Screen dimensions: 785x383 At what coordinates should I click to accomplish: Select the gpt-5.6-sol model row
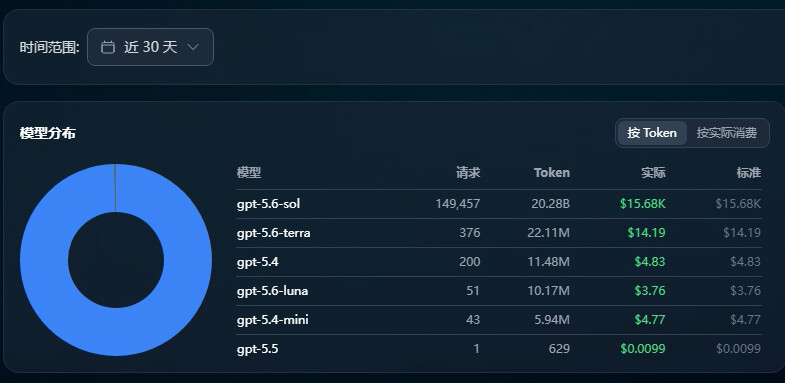click(499, 204)
